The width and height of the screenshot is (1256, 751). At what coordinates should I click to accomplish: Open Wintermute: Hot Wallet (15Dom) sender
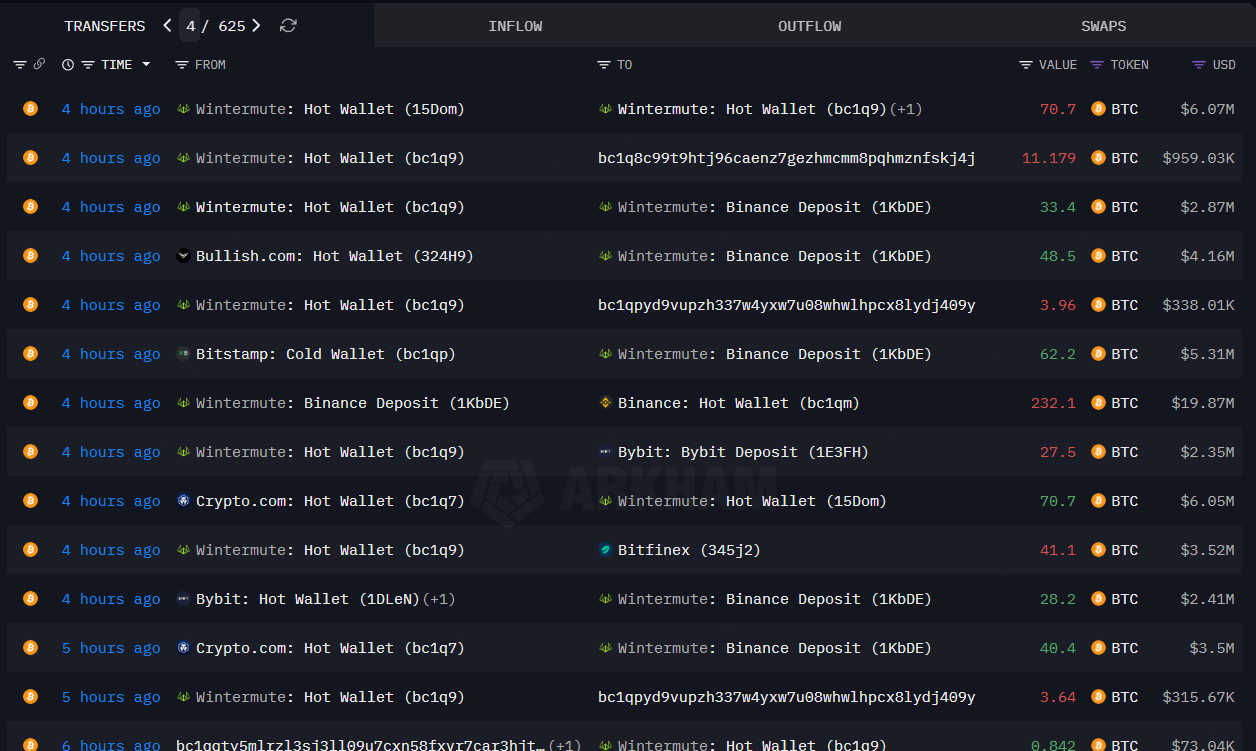[x=330, y=109]
